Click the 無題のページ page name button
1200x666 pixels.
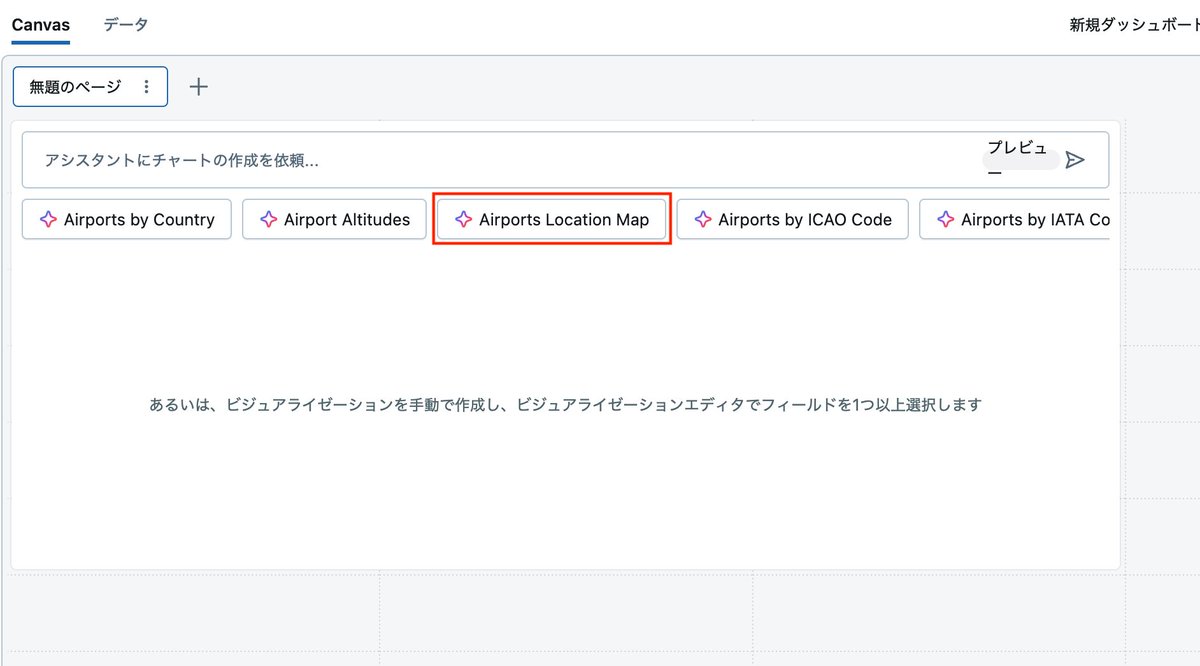click(75, 86)
